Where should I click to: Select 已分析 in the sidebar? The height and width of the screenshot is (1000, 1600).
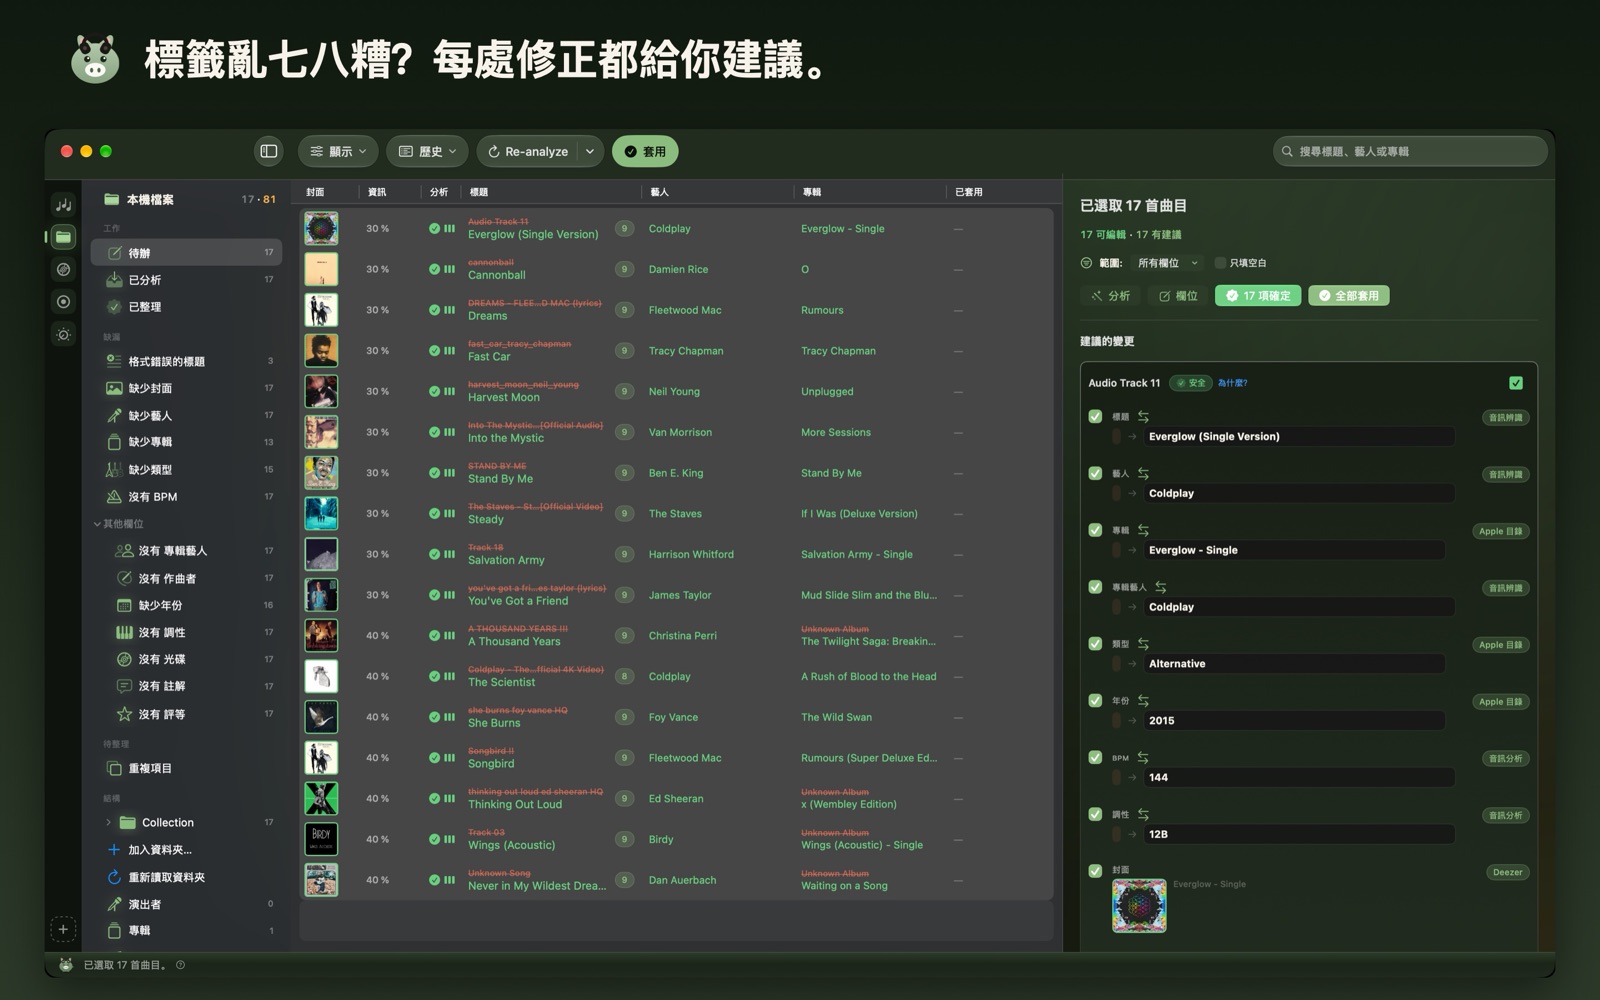[x=186, y=280]
